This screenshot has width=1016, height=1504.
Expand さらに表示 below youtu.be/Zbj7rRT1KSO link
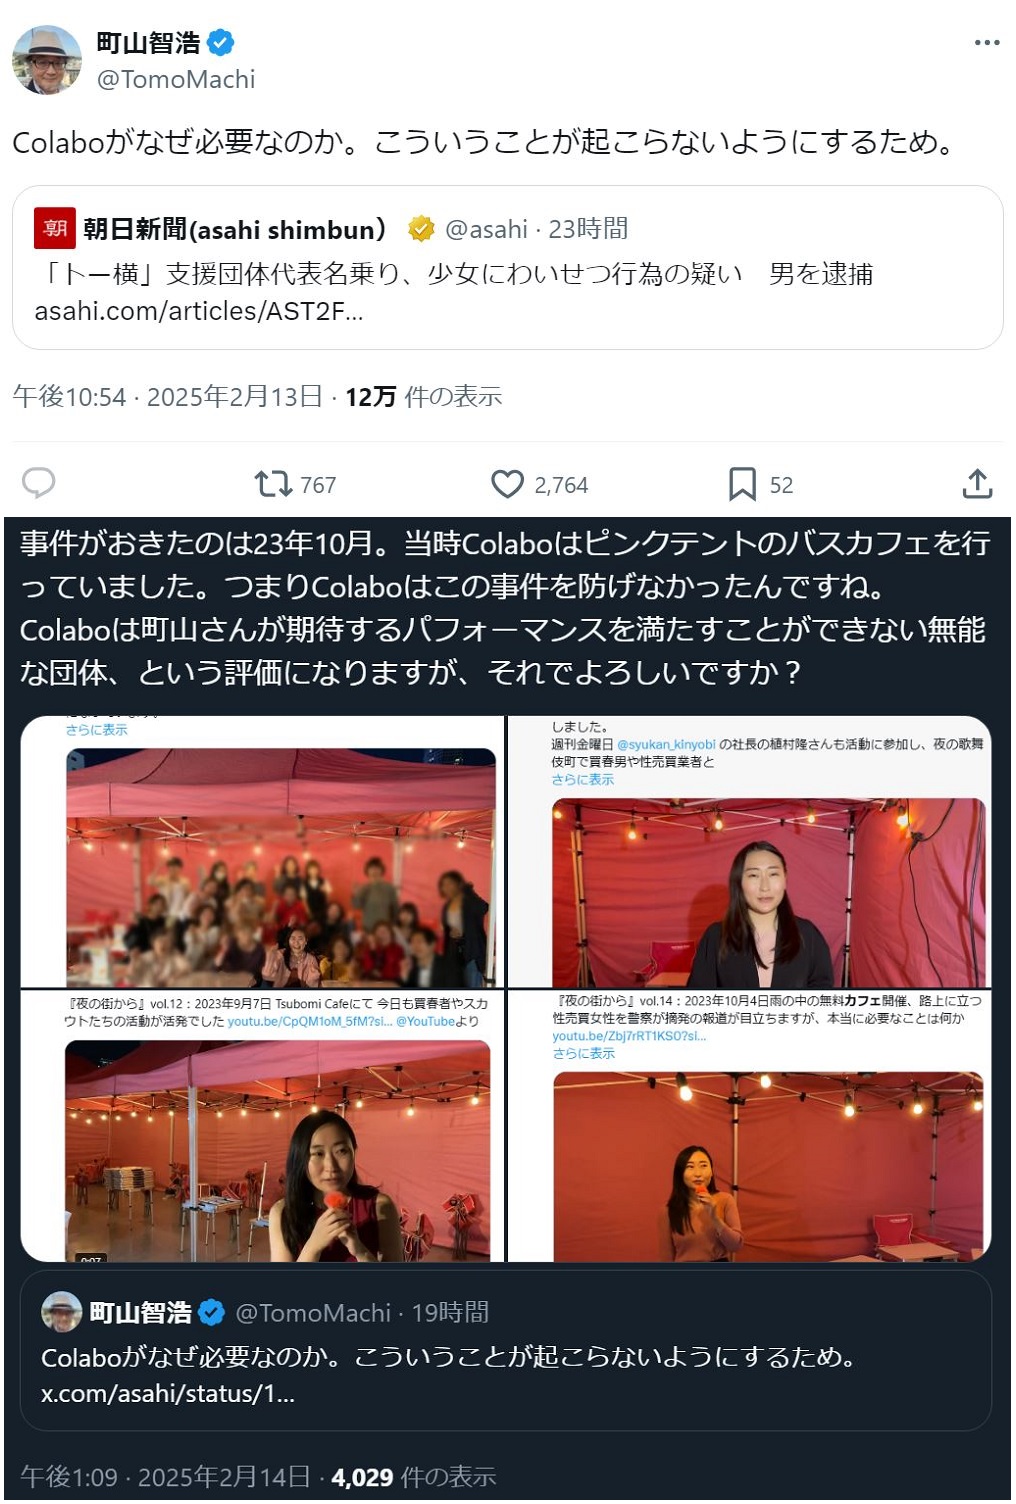[x=583, y=1053]
